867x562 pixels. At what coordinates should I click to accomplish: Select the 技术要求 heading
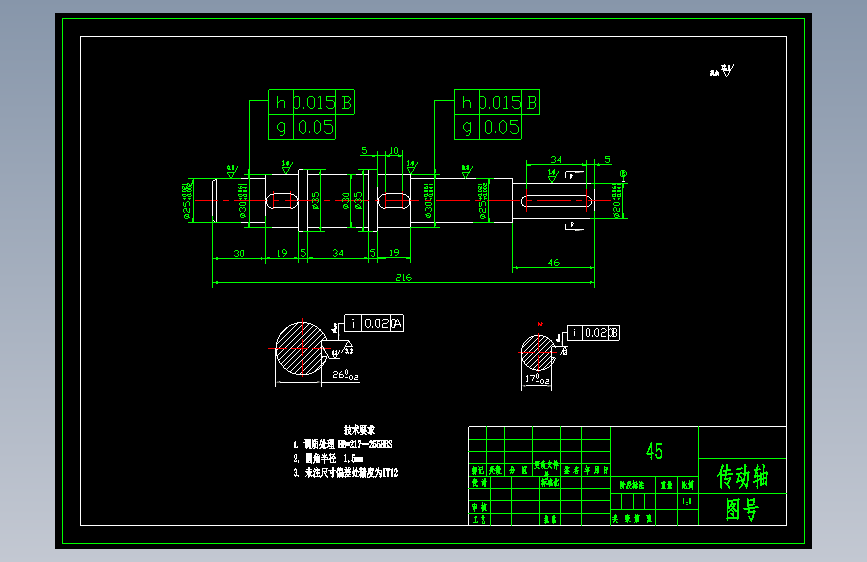tap(359, 430)
